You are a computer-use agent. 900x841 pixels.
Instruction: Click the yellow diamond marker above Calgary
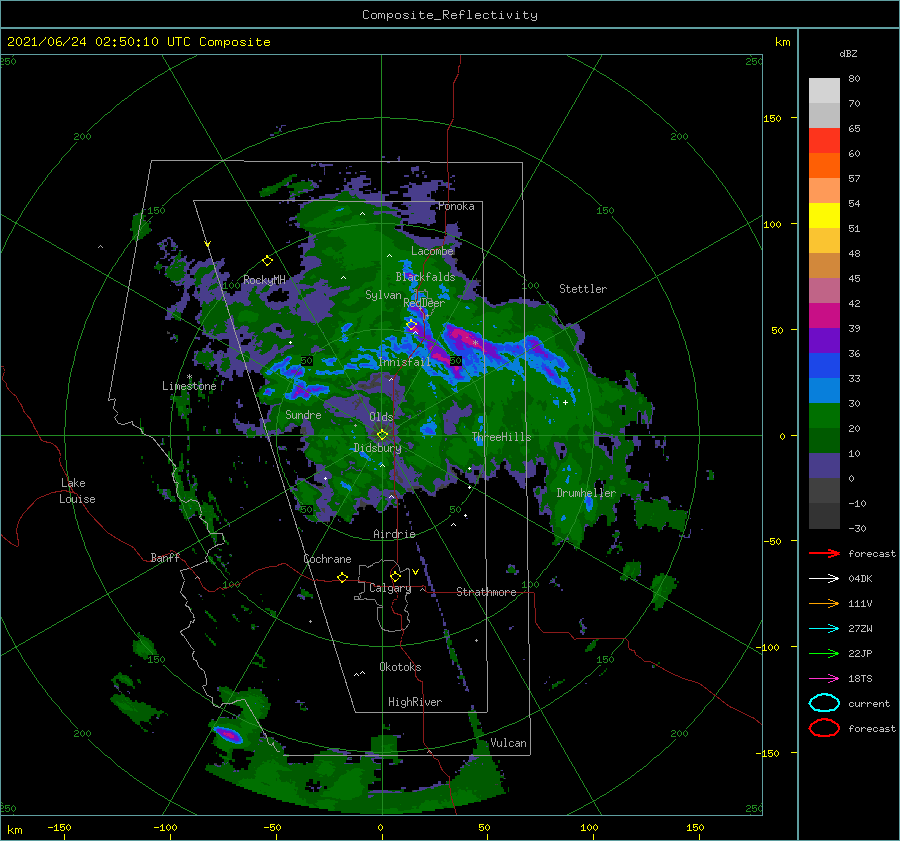tap(395, 576)
